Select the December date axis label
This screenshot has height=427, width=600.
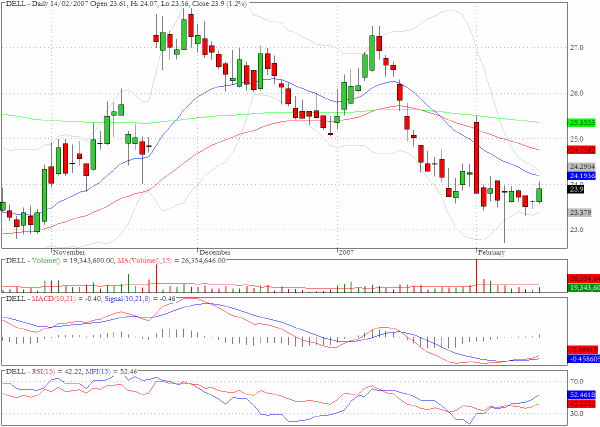(215, 253)
